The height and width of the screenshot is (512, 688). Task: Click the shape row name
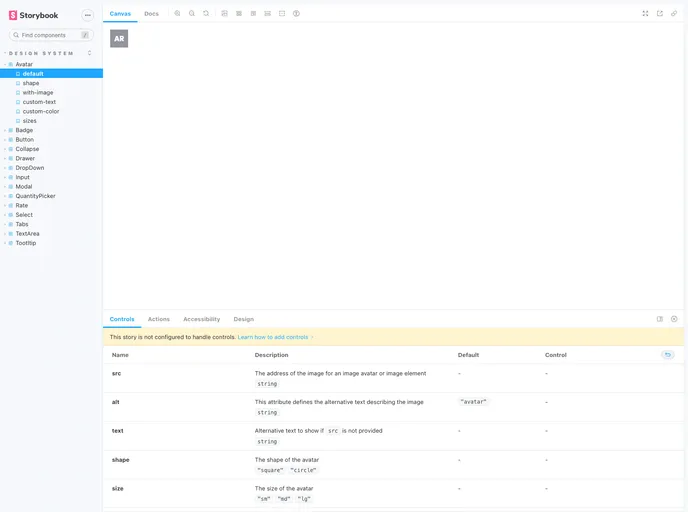(x=121, y=460)
